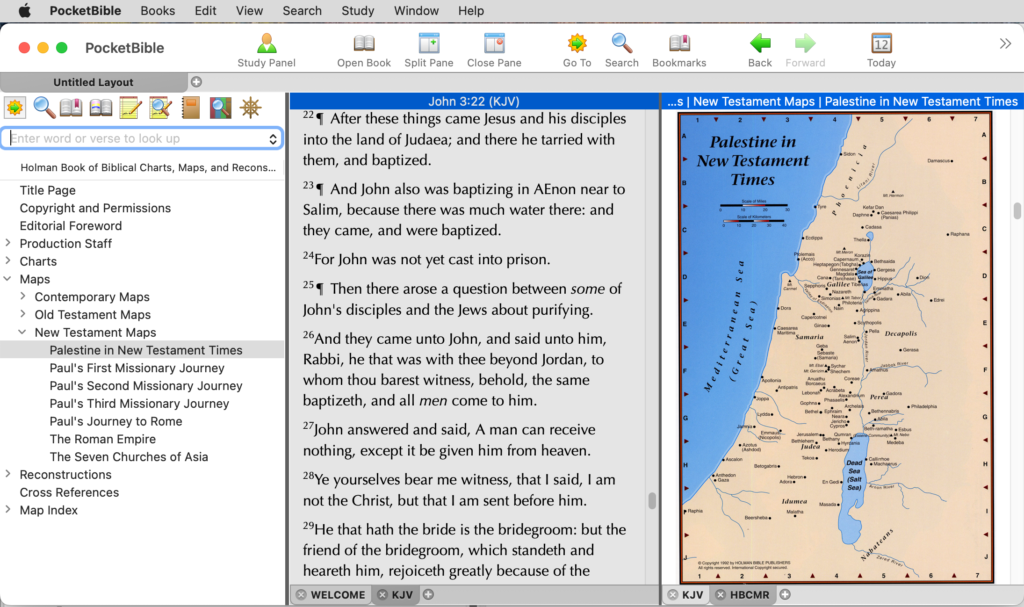
Task: Open the Edit menu
Action: point(205,10)
